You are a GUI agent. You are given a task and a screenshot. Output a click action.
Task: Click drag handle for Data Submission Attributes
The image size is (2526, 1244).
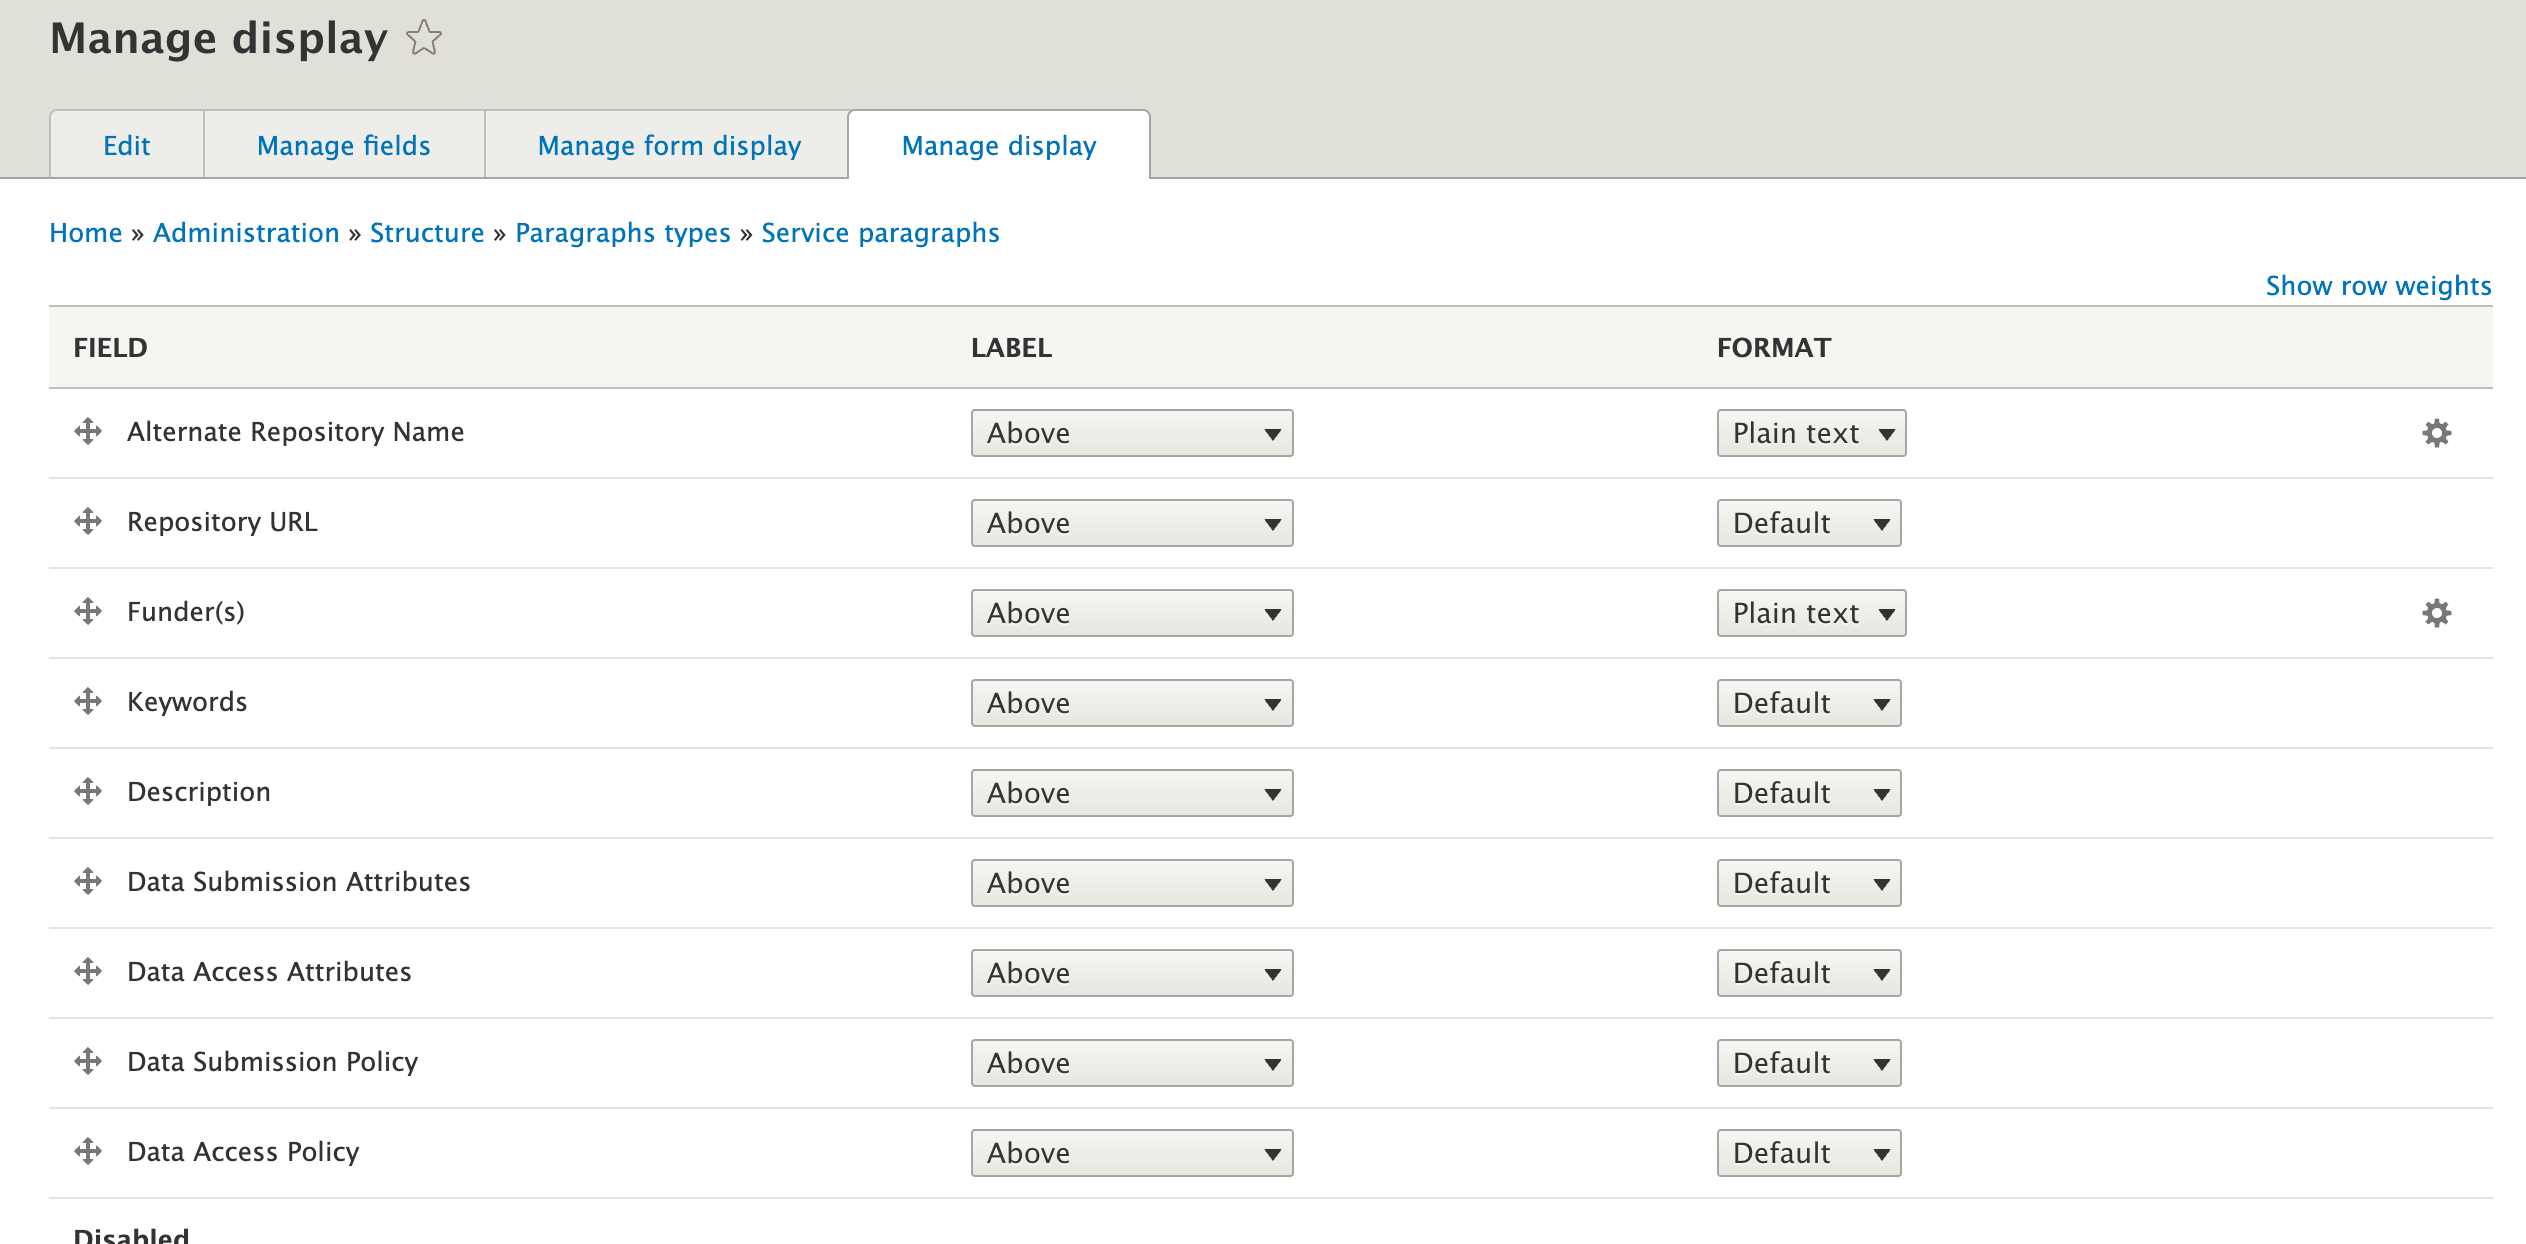[x=88, y=882]
